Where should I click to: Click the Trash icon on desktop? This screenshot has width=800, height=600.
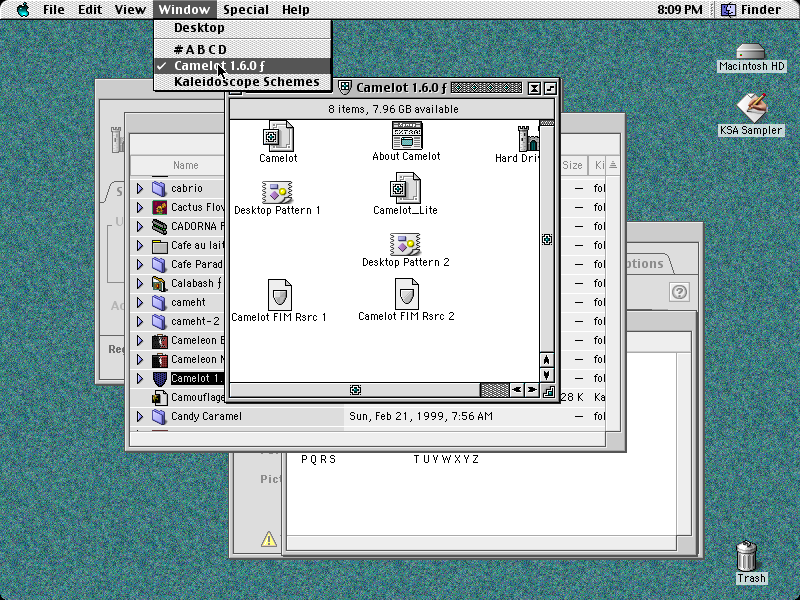747,556
